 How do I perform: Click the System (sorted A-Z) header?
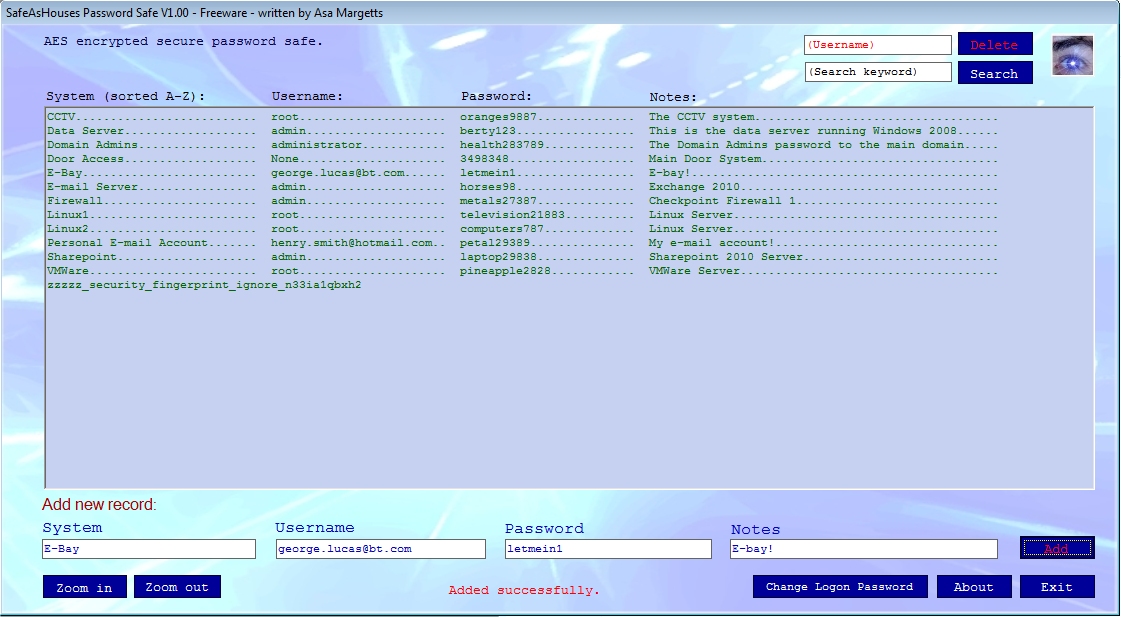(x=126, y=96)
